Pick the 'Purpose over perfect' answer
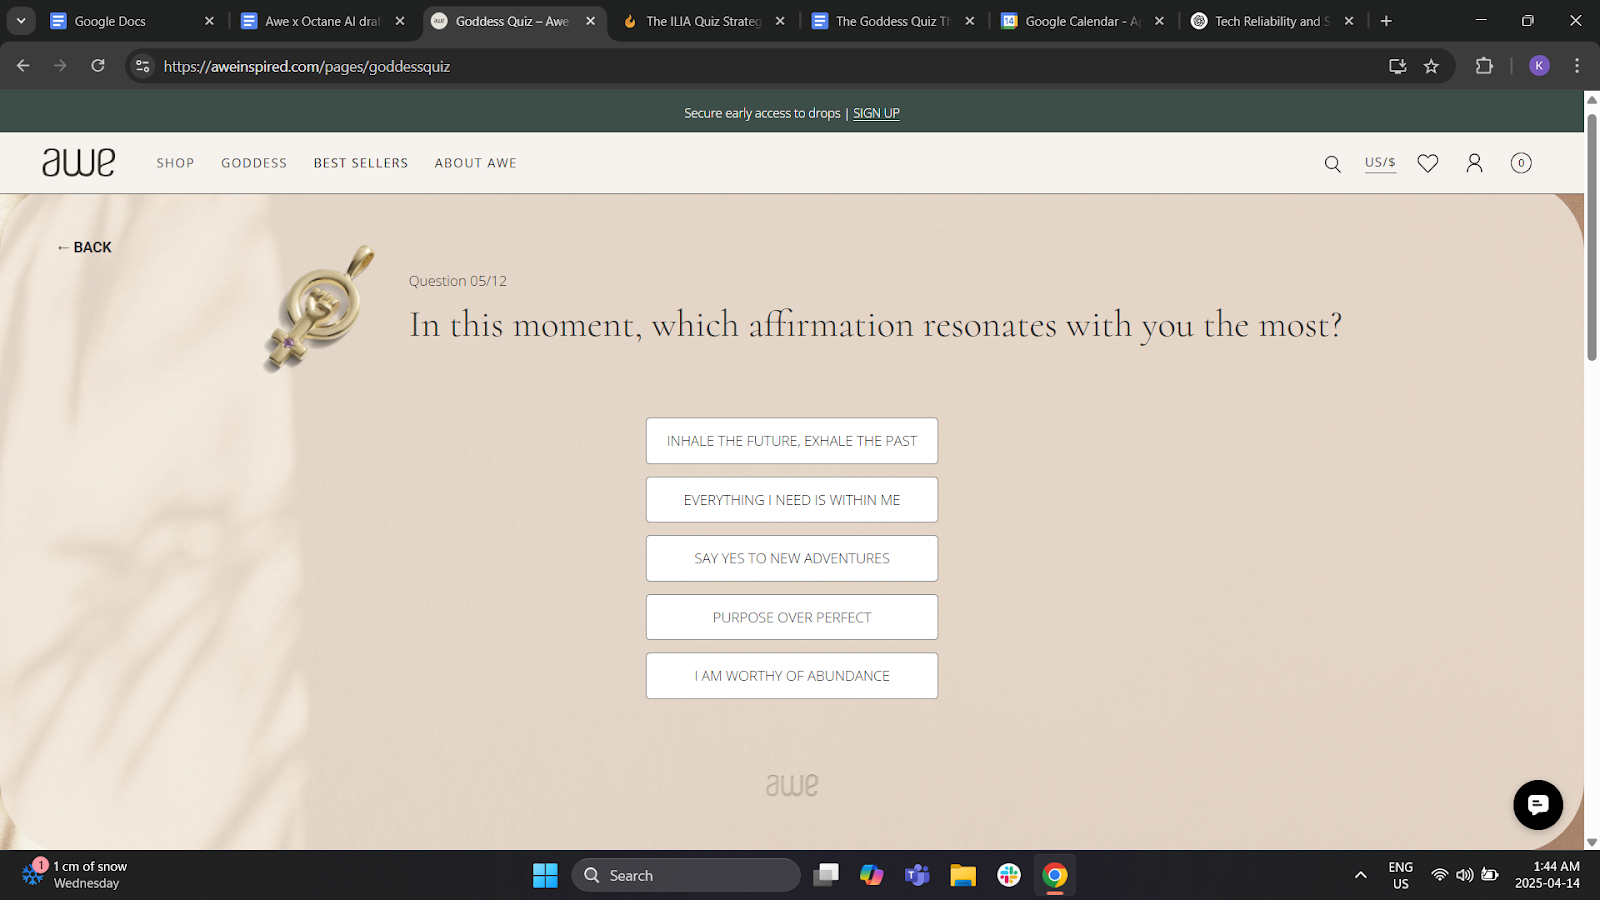Screen dimensions: 1600x900 tap(791, 617)
